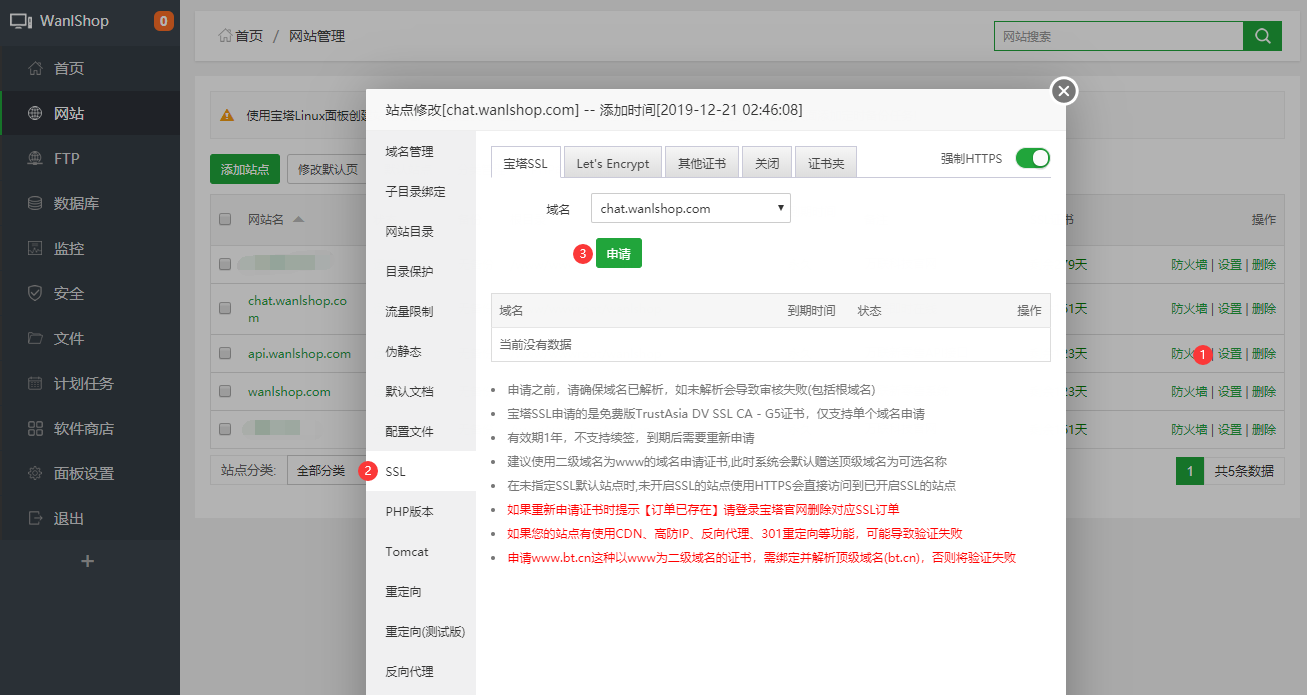Expand the 域名 domain dropdown

pos(690,208)
